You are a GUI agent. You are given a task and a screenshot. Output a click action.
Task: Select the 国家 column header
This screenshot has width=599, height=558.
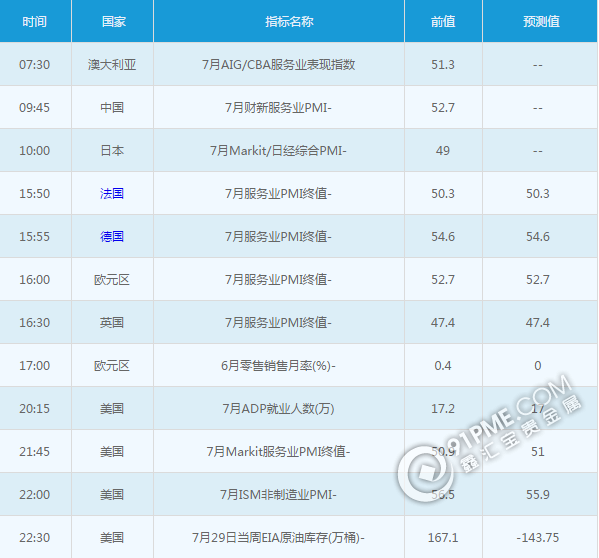114,21
